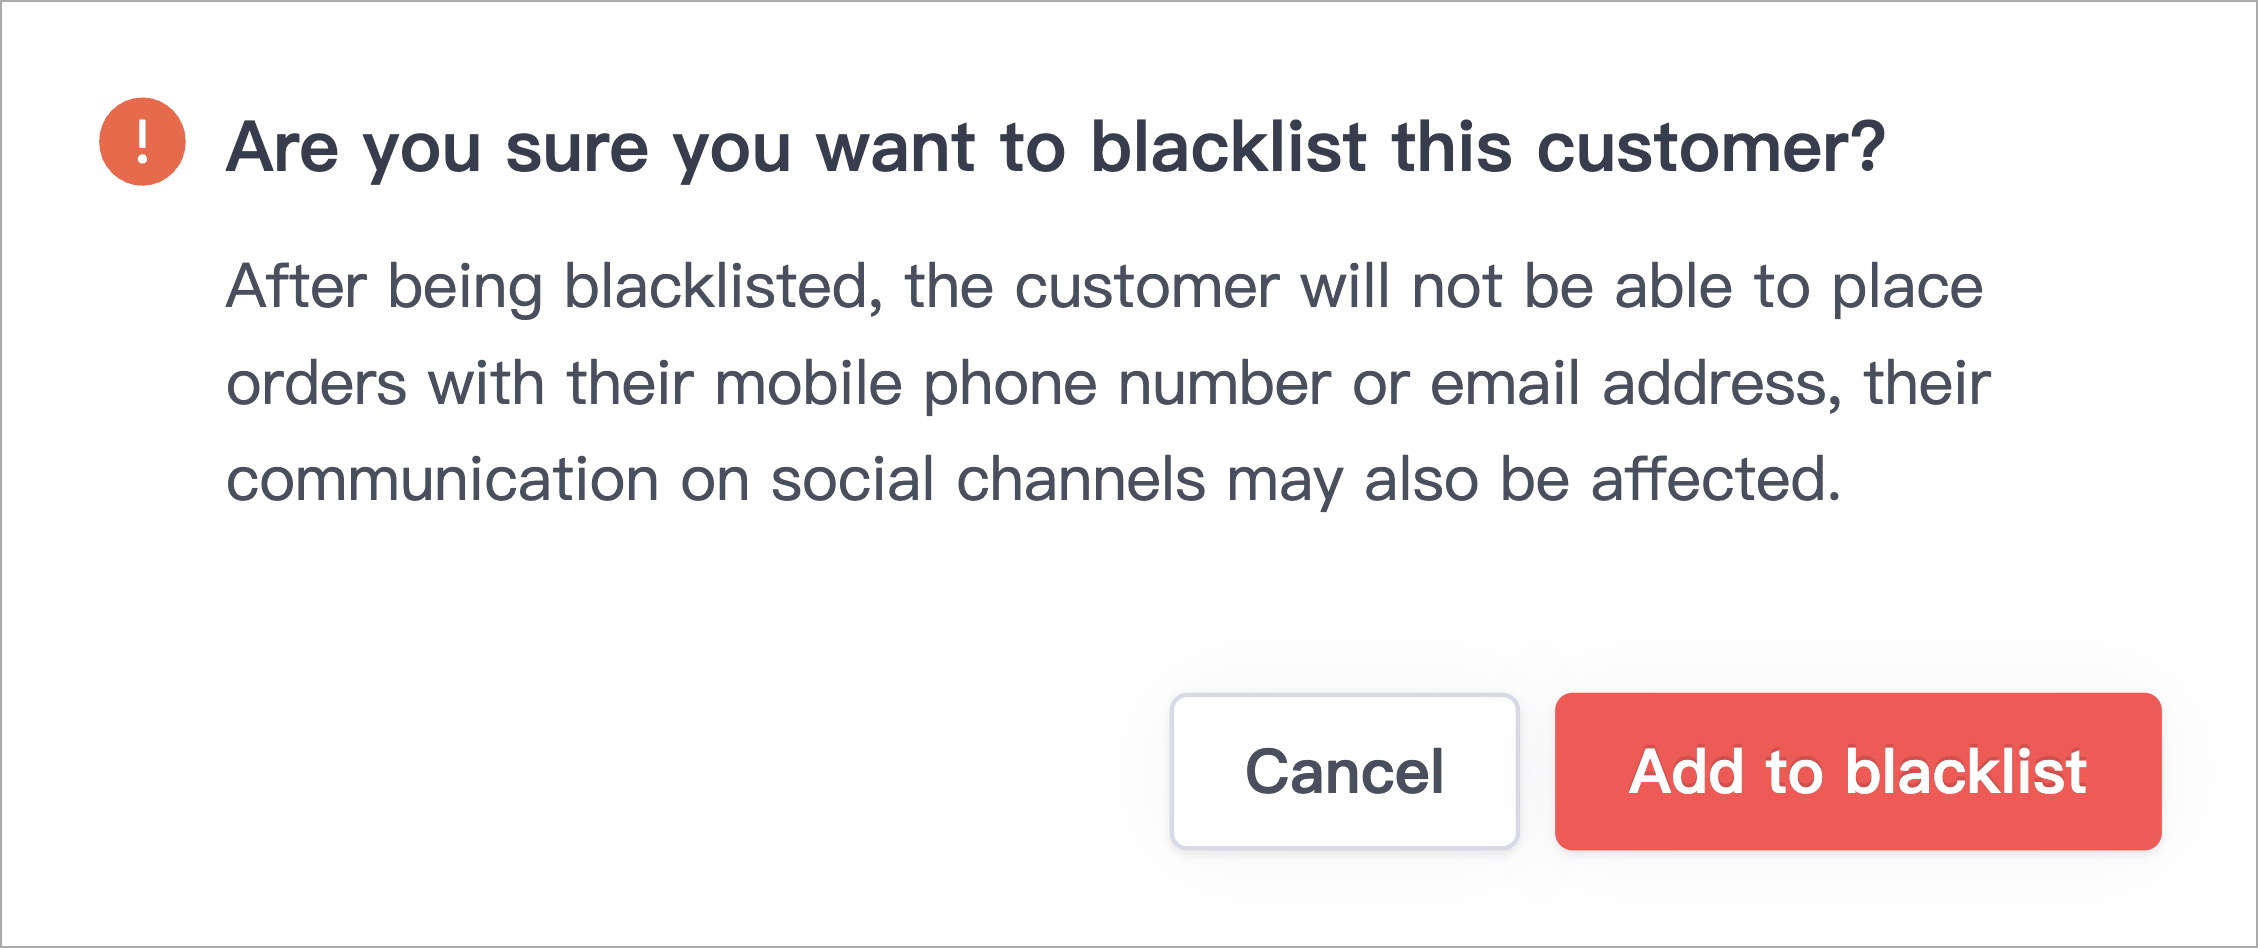Click the line starting 'orders with their mobile'
The image size is (2258, 948).
1108,384
